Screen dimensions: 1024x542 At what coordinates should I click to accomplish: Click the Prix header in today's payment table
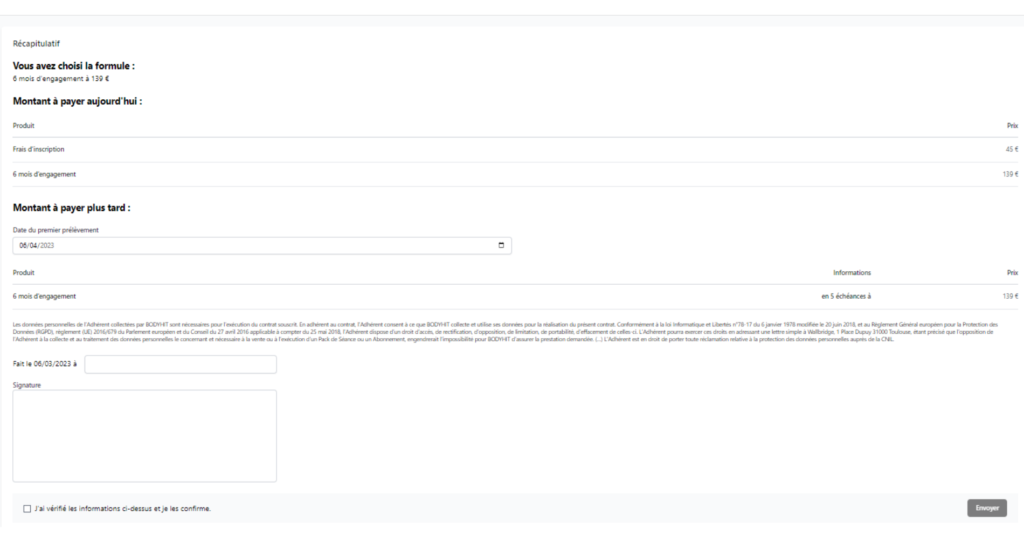click(1011, 125)
